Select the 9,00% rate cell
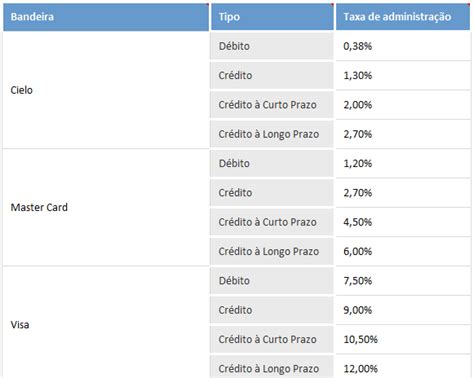This screenshot has height=378, width=474. (x=403, y=310)
